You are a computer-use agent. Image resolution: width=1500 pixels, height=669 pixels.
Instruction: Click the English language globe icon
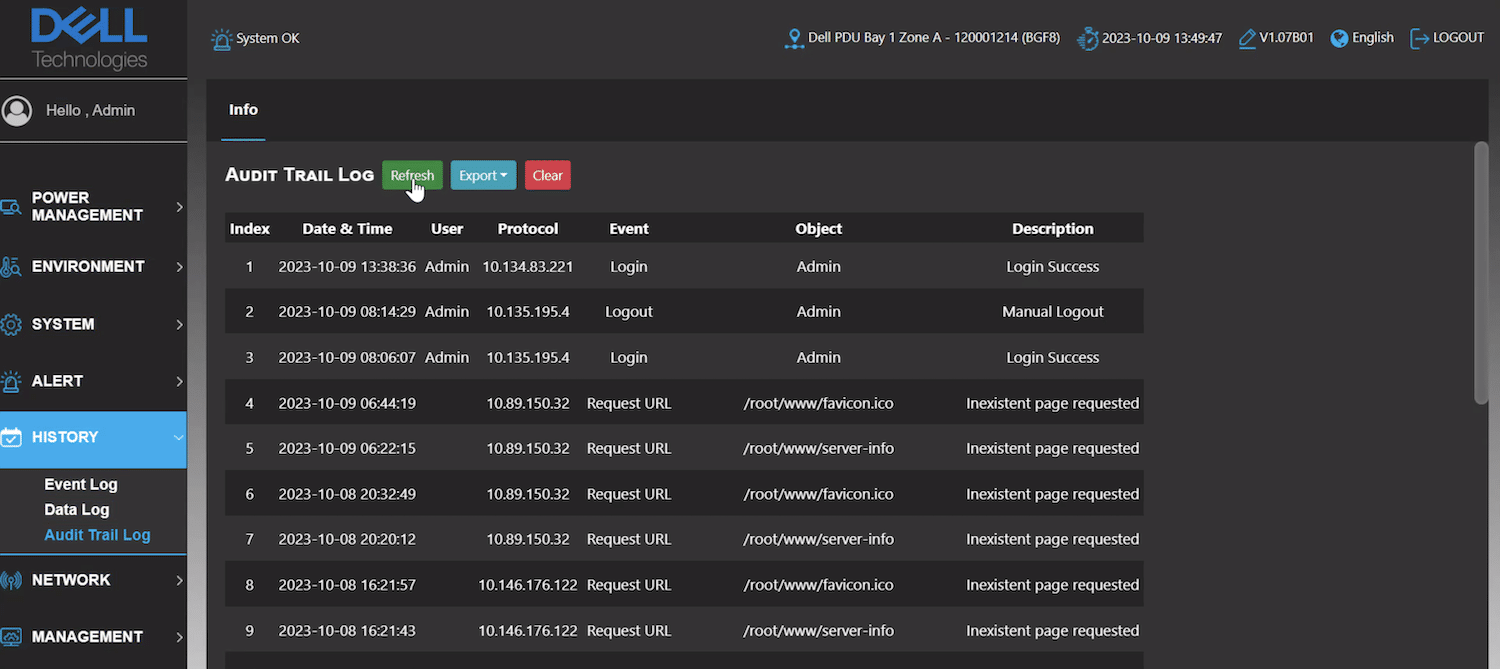pos(1340,38)
